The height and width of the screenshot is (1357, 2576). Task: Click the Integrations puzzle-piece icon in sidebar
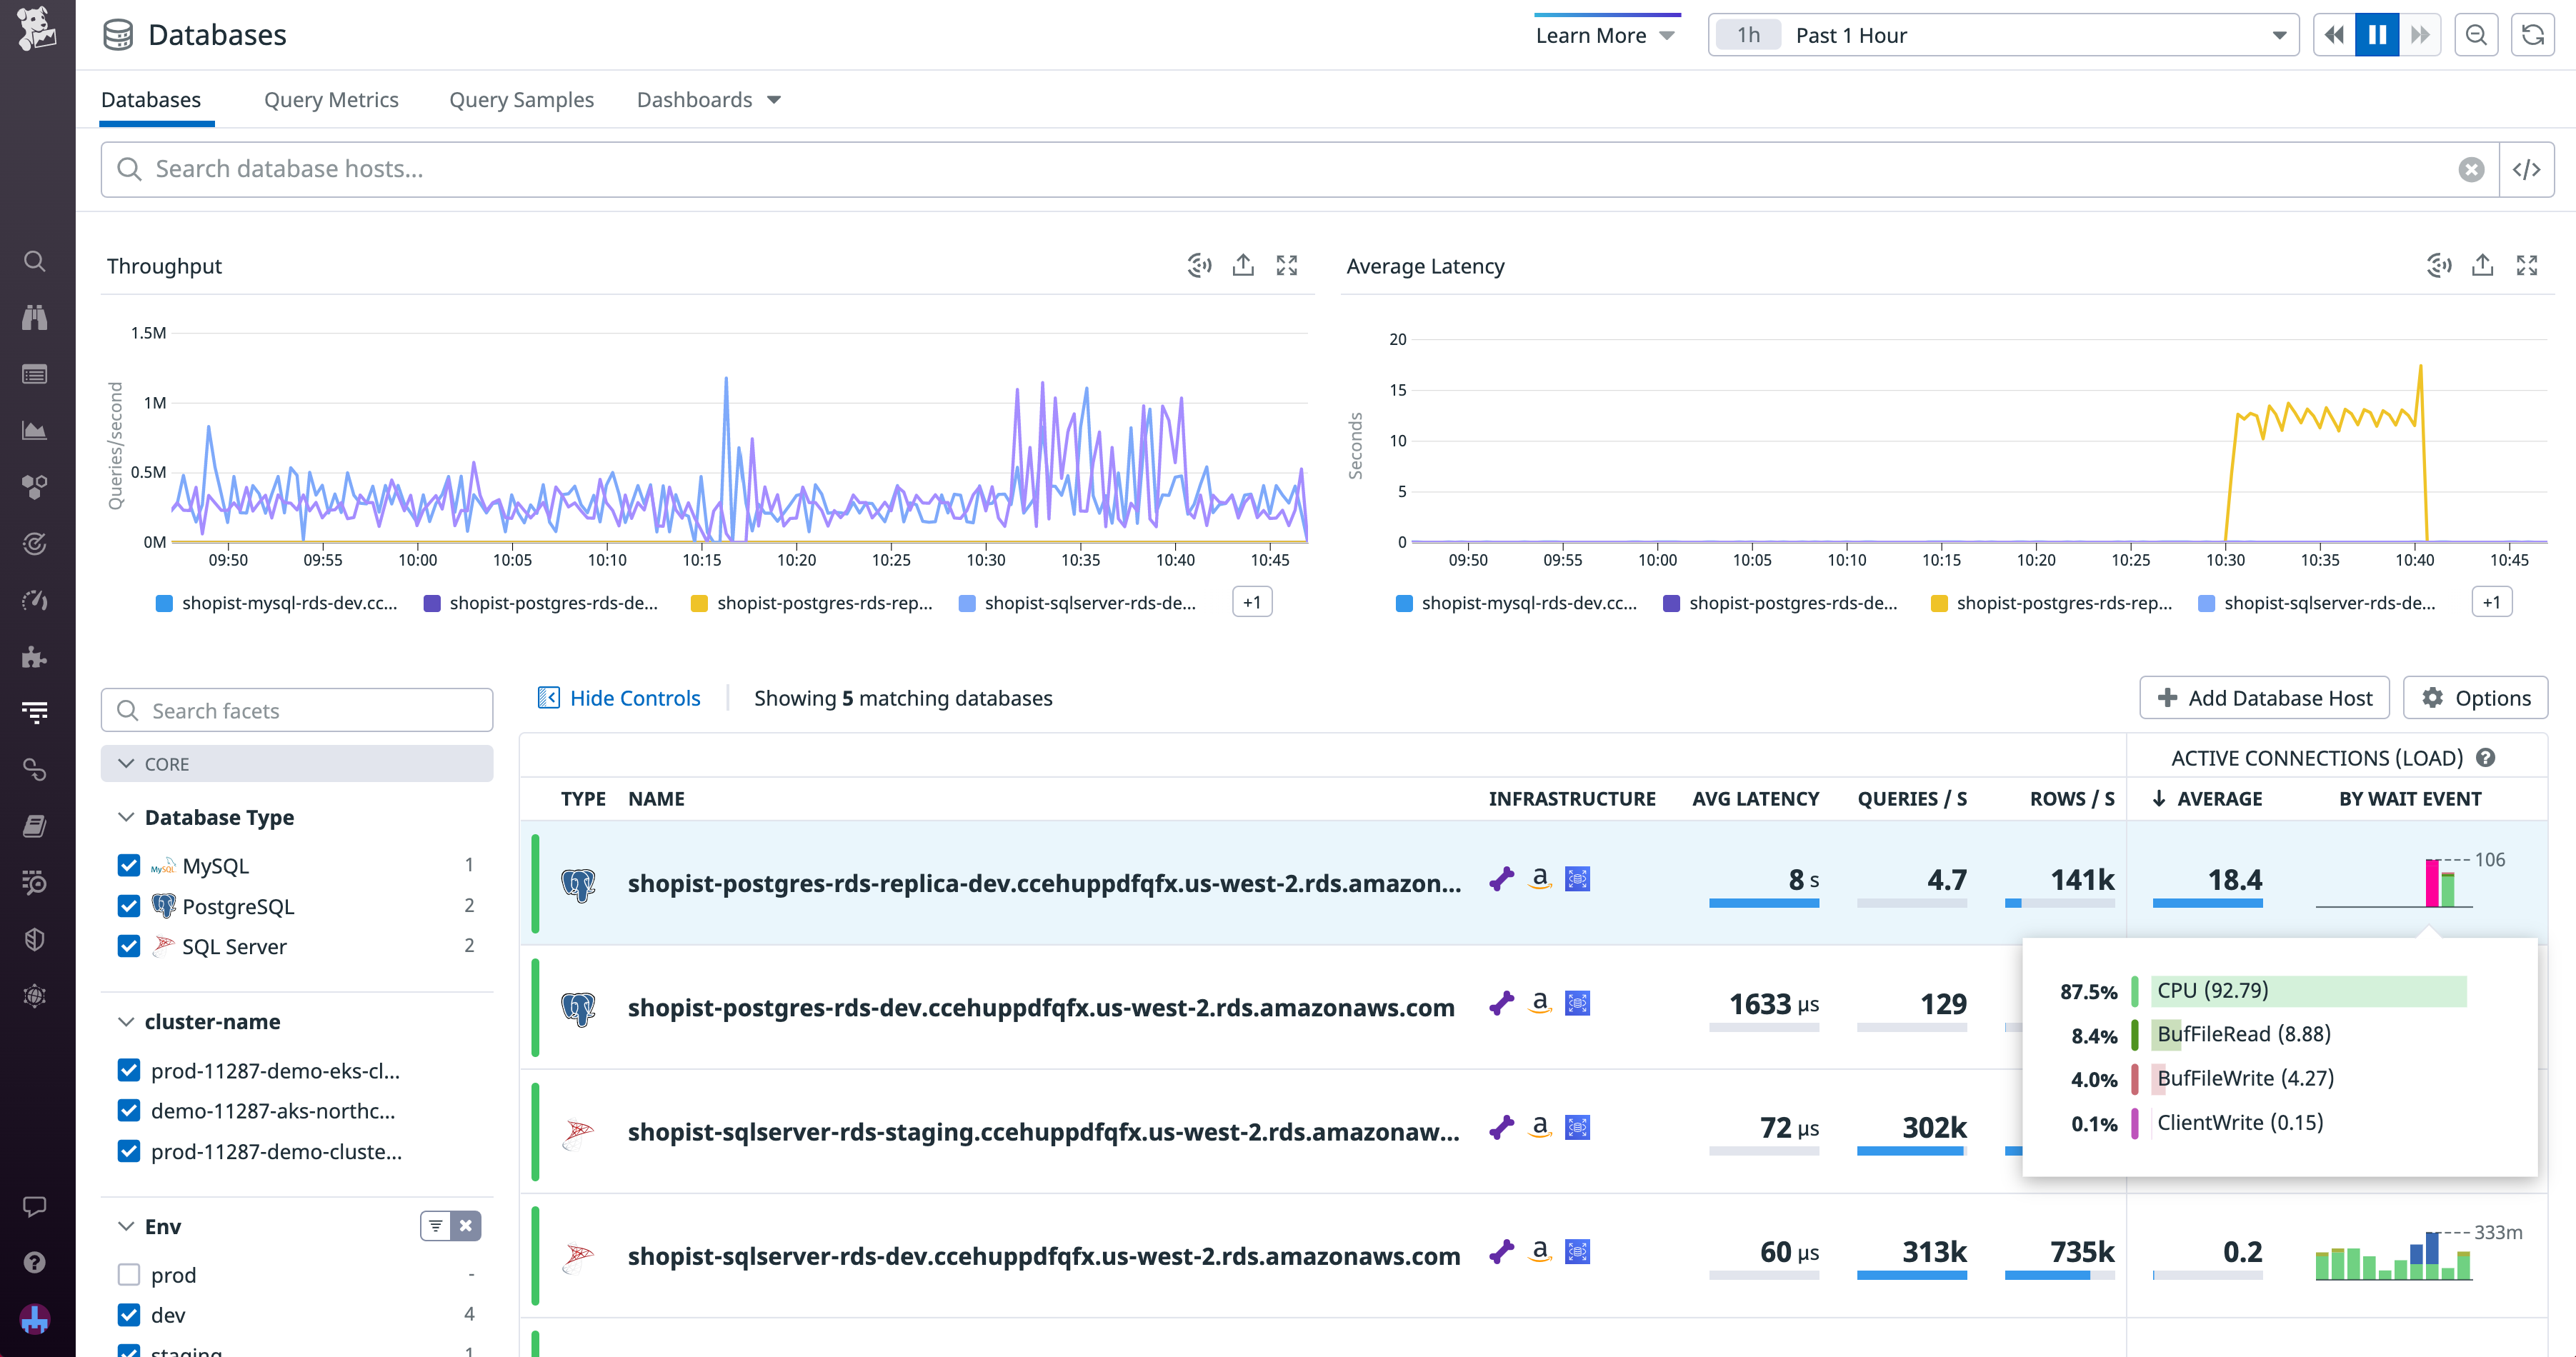point(34,657)
